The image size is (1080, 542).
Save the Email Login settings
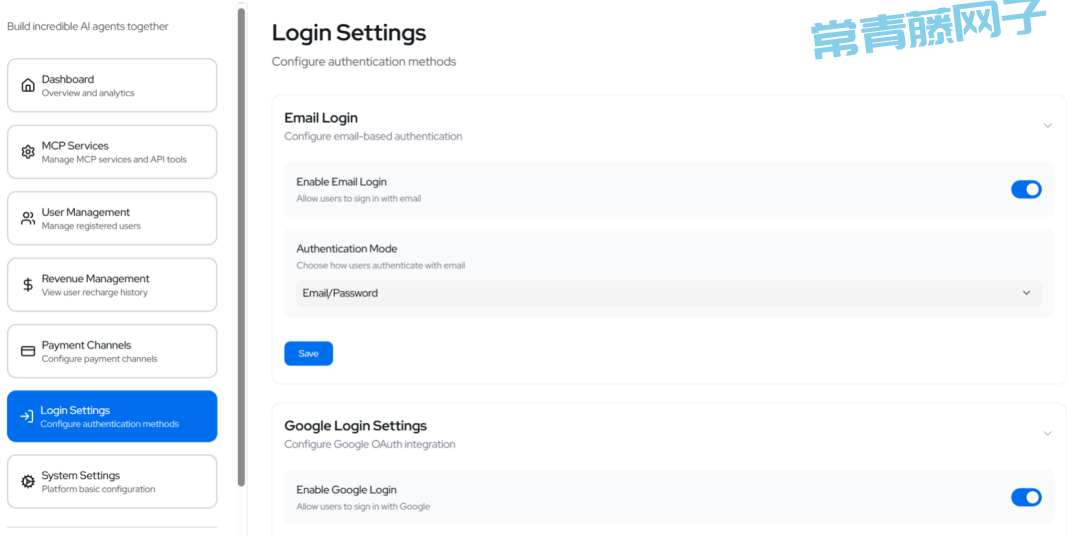(x=309, y=353)
